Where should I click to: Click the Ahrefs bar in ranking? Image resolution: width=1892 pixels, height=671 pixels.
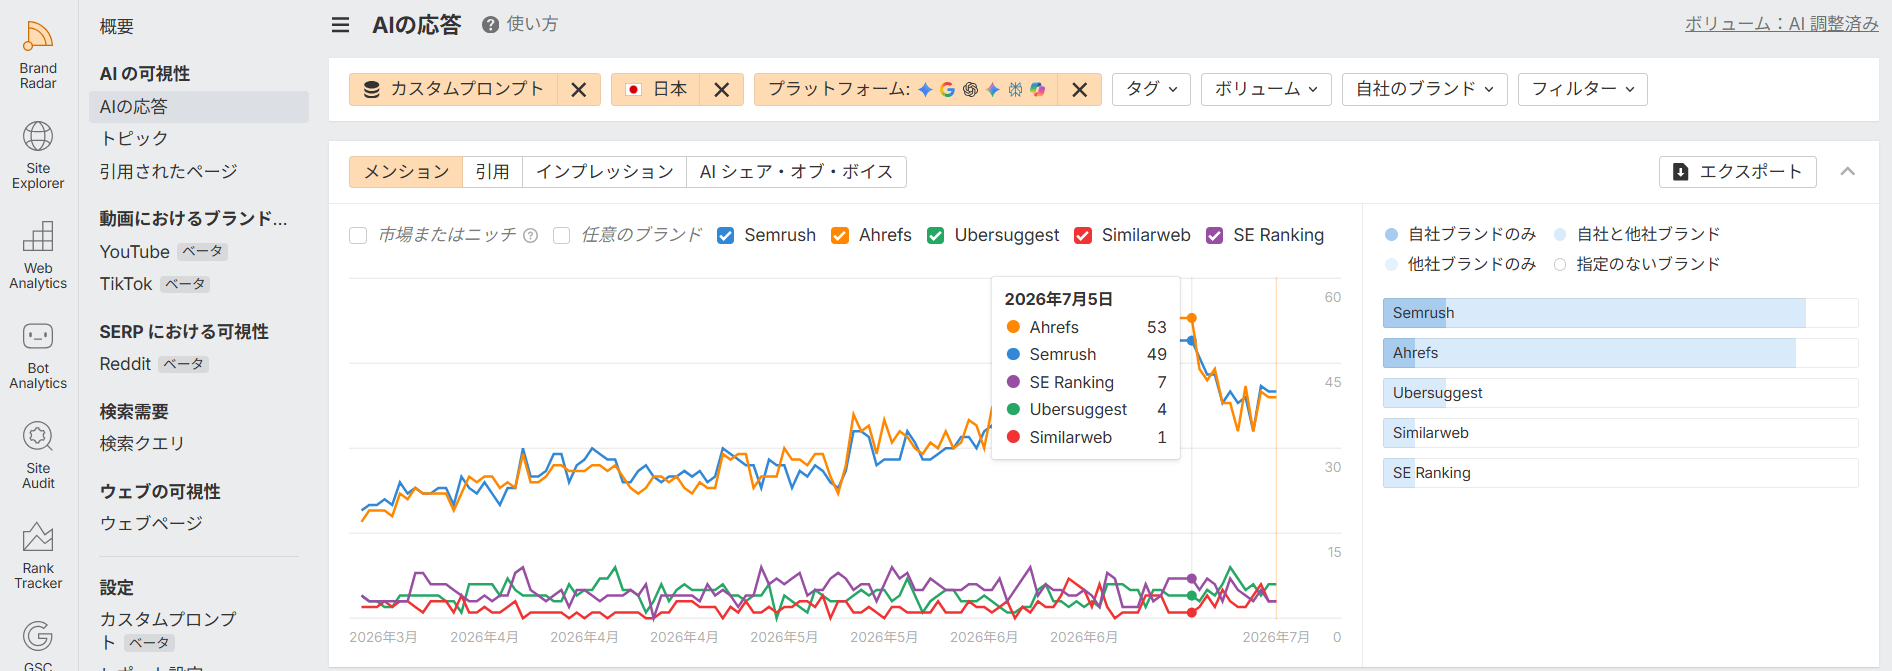(1620, 353)
